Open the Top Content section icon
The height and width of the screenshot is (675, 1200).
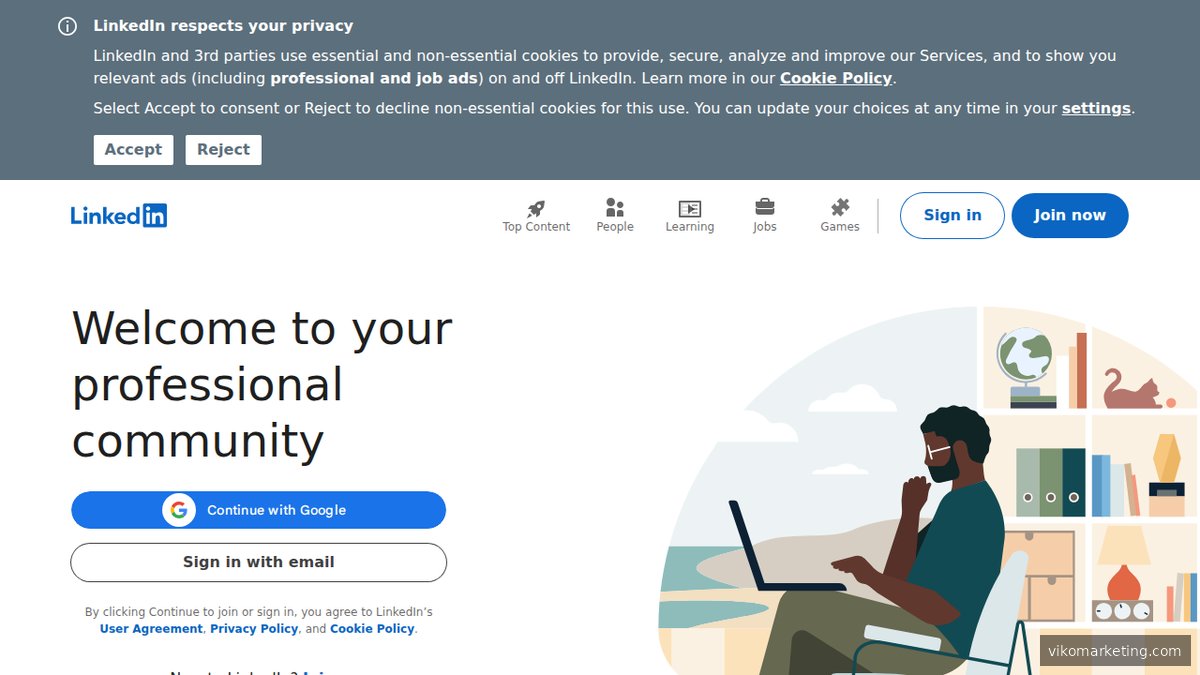point(536,207)
